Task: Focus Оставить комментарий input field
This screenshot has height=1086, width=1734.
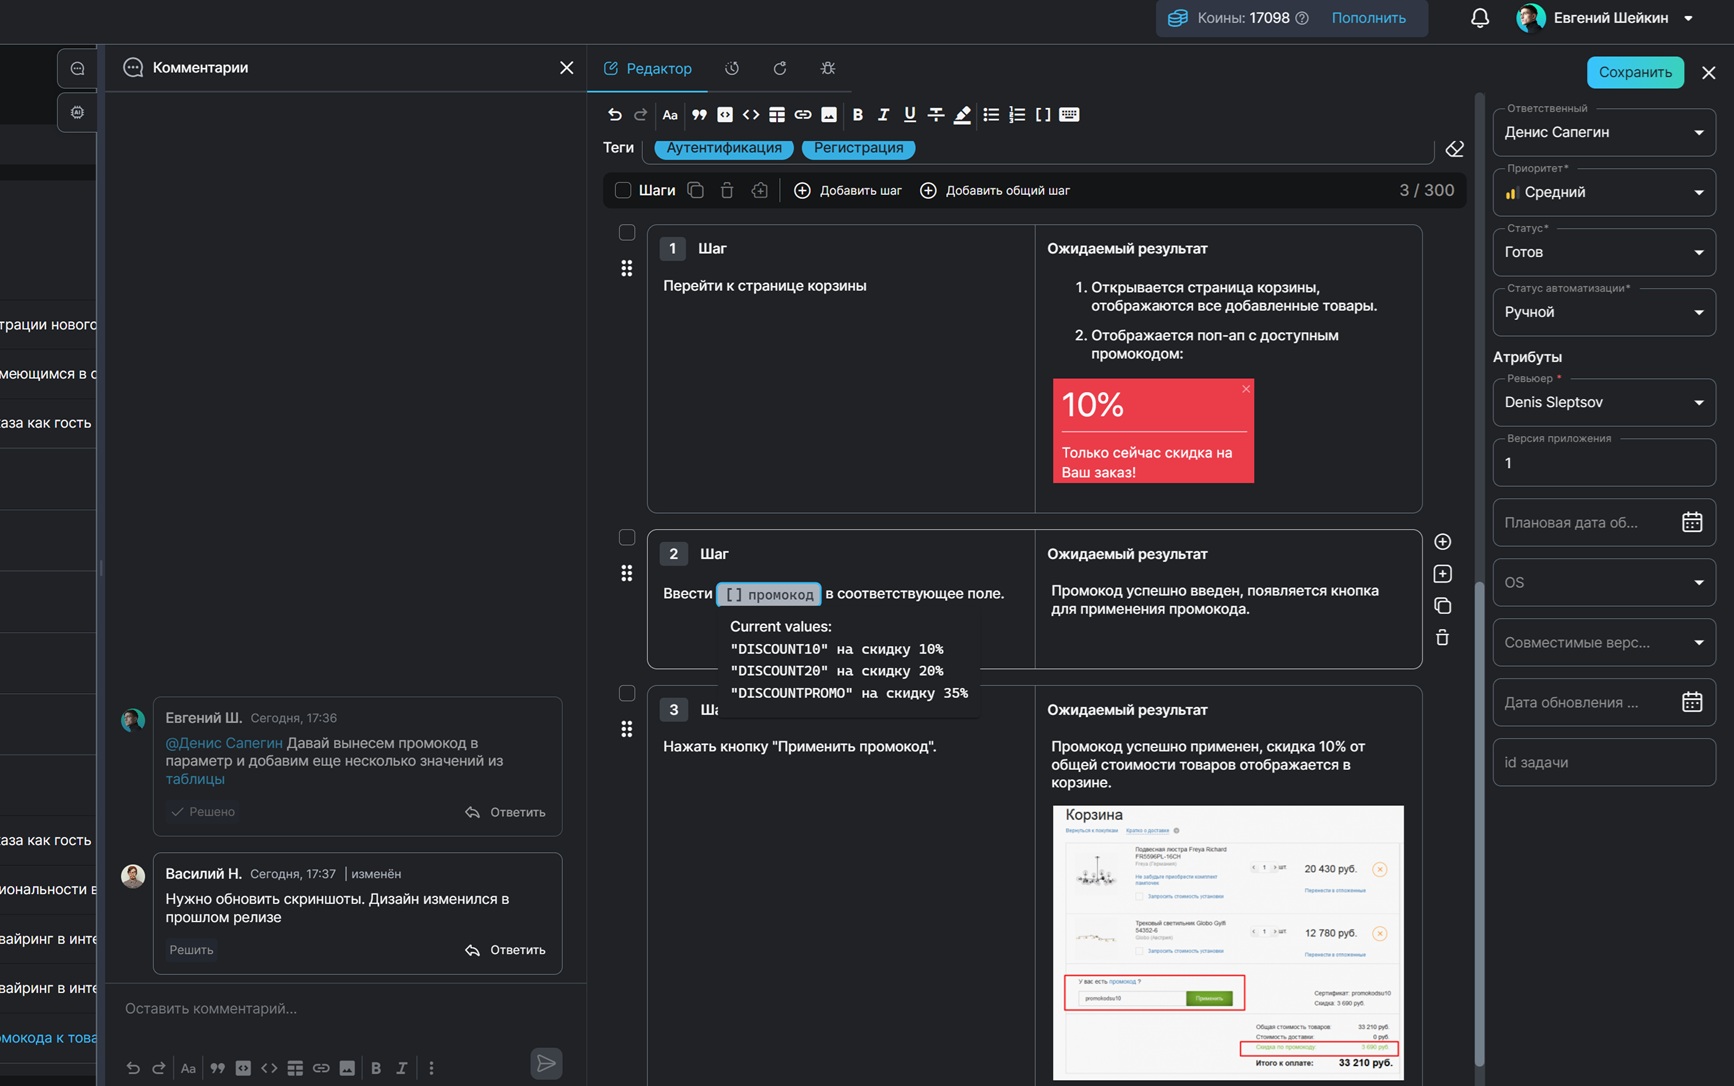Action: click(345, 1008)
